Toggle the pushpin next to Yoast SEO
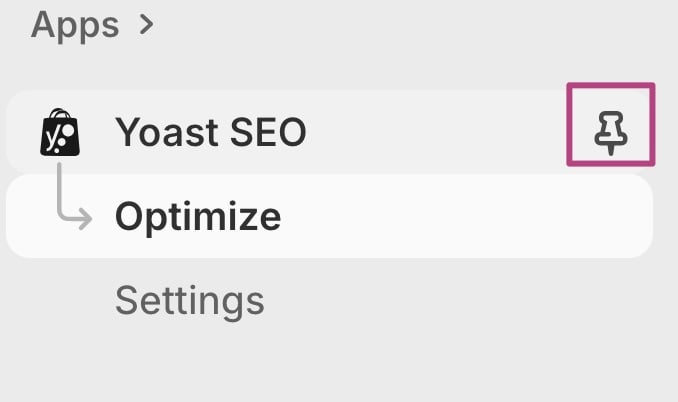This screenshot has height=402, width=678. [x=610, y=132]
